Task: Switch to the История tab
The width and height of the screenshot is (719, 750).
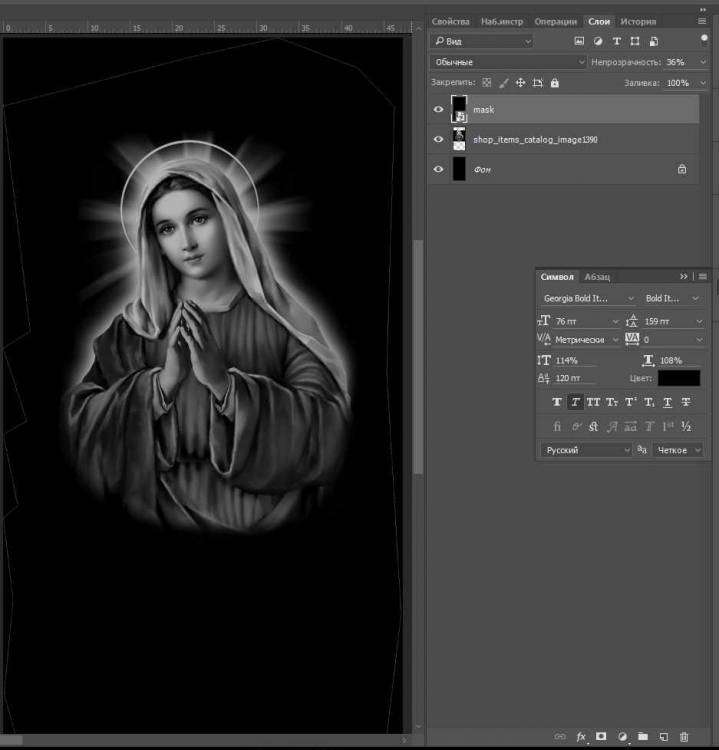Action: pyautogui.click(x=638, y=21)
